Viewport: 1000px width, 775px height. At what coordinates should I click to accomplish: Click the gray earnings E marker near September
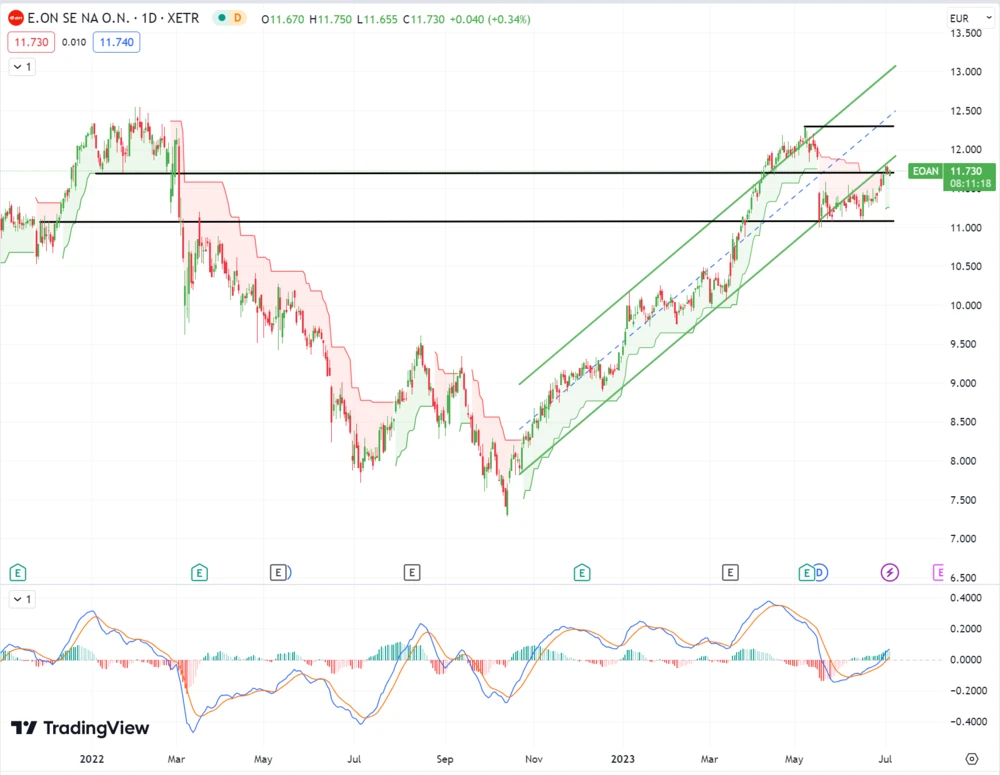[411, 572]
